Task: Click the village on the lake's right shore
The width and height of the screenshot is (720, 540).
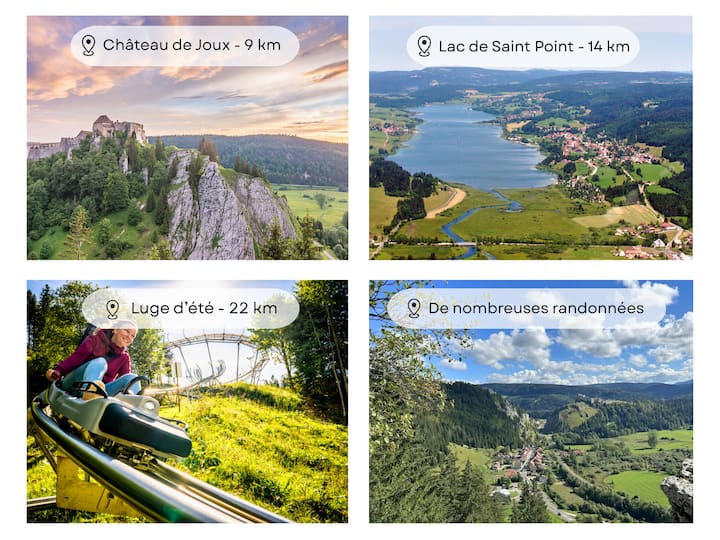Action: click(590, 150)
